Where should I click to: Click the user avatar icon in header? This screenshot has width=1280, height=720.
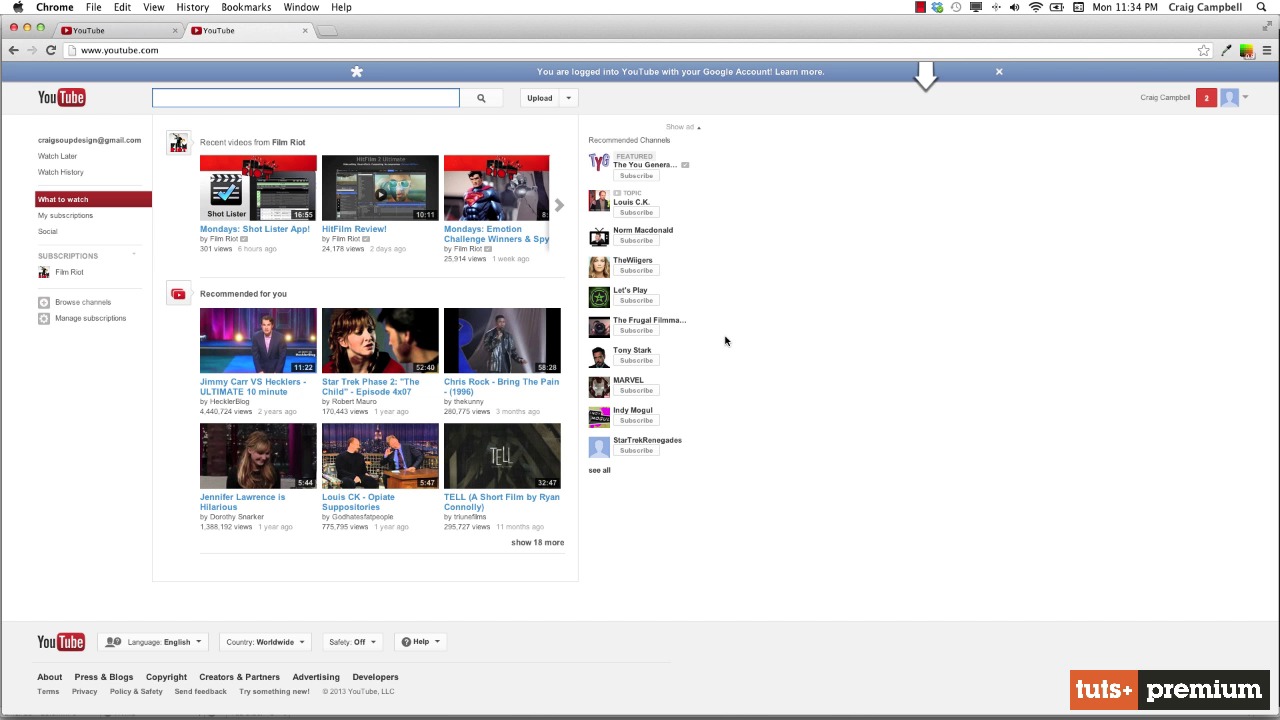tap(1229, 98)
